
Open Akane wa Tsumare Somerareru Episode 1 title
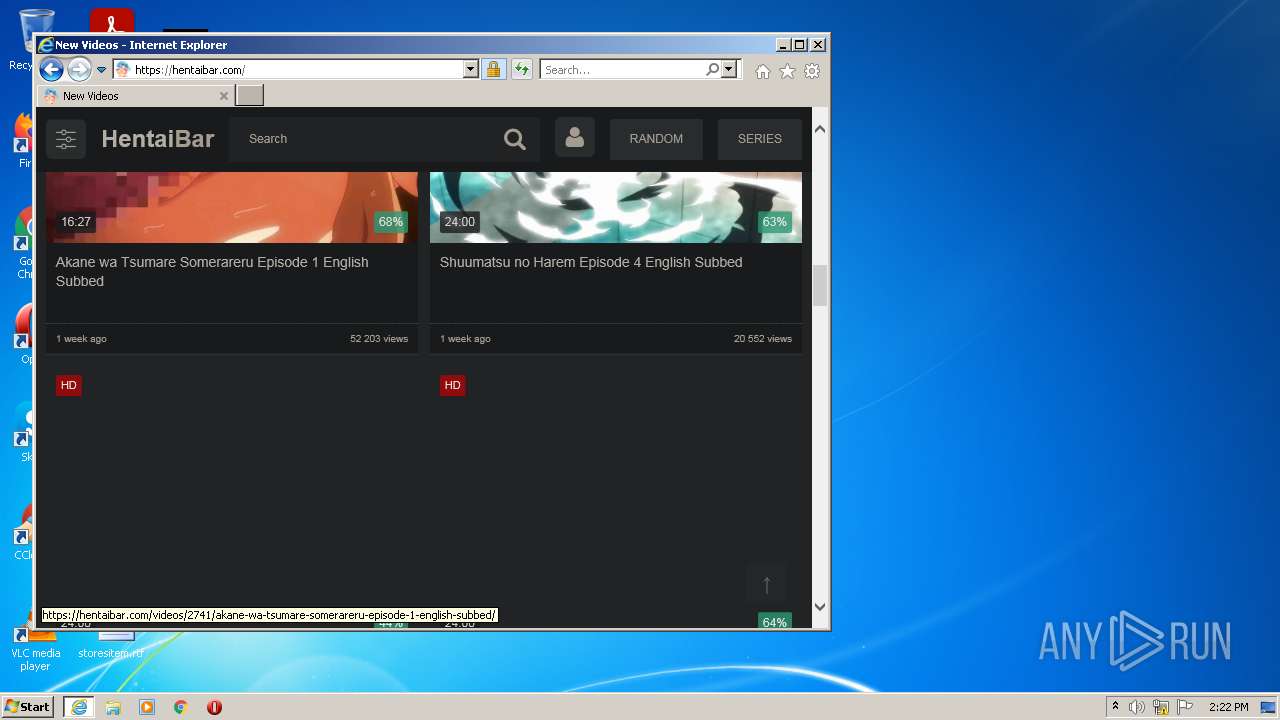point(212,272)
